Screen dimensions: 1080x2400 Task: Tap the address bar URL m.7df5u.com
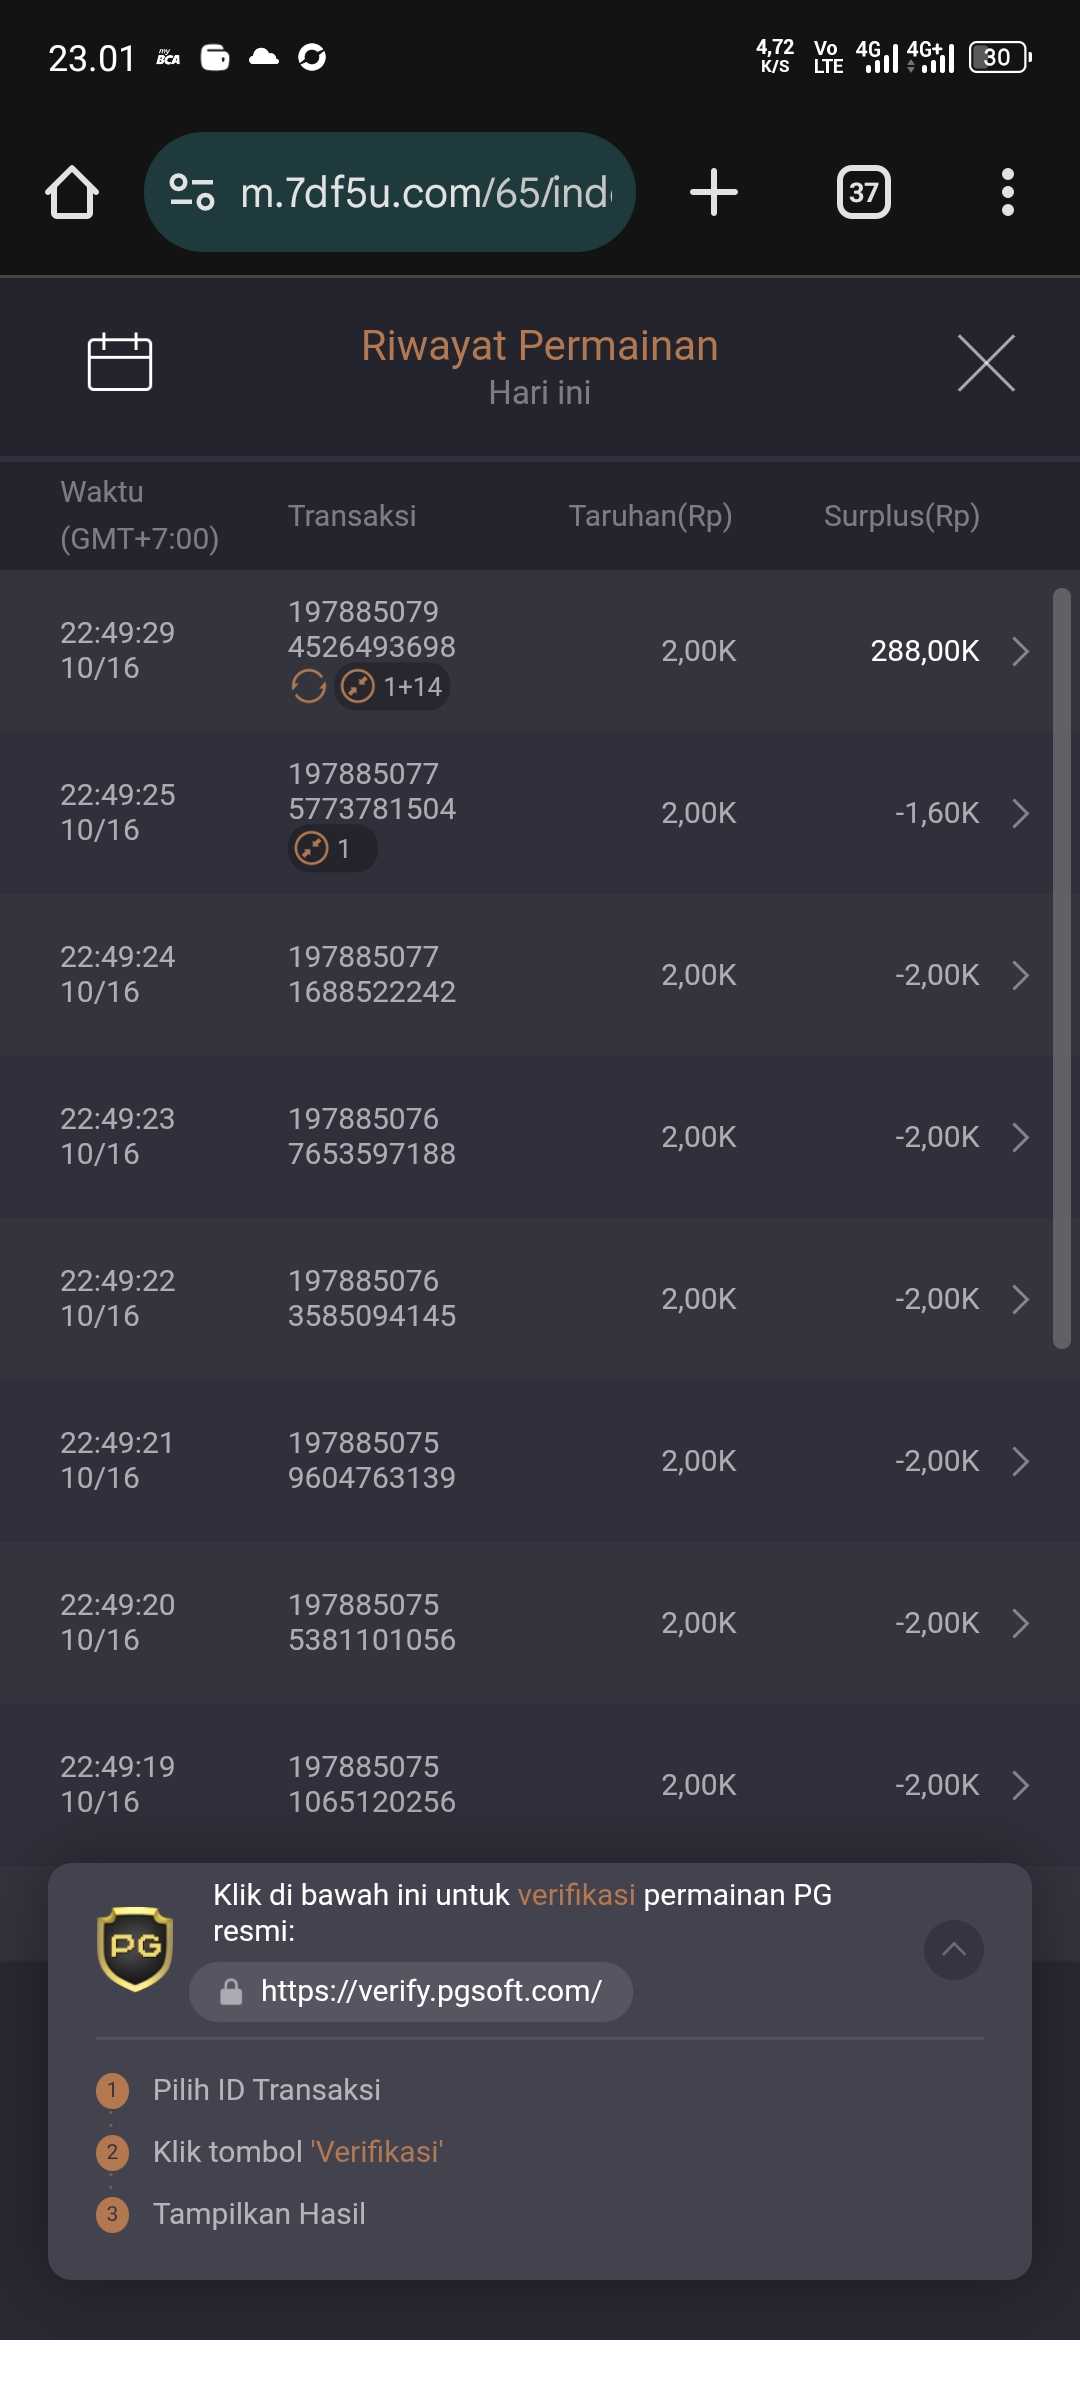(x=425, y=192)
